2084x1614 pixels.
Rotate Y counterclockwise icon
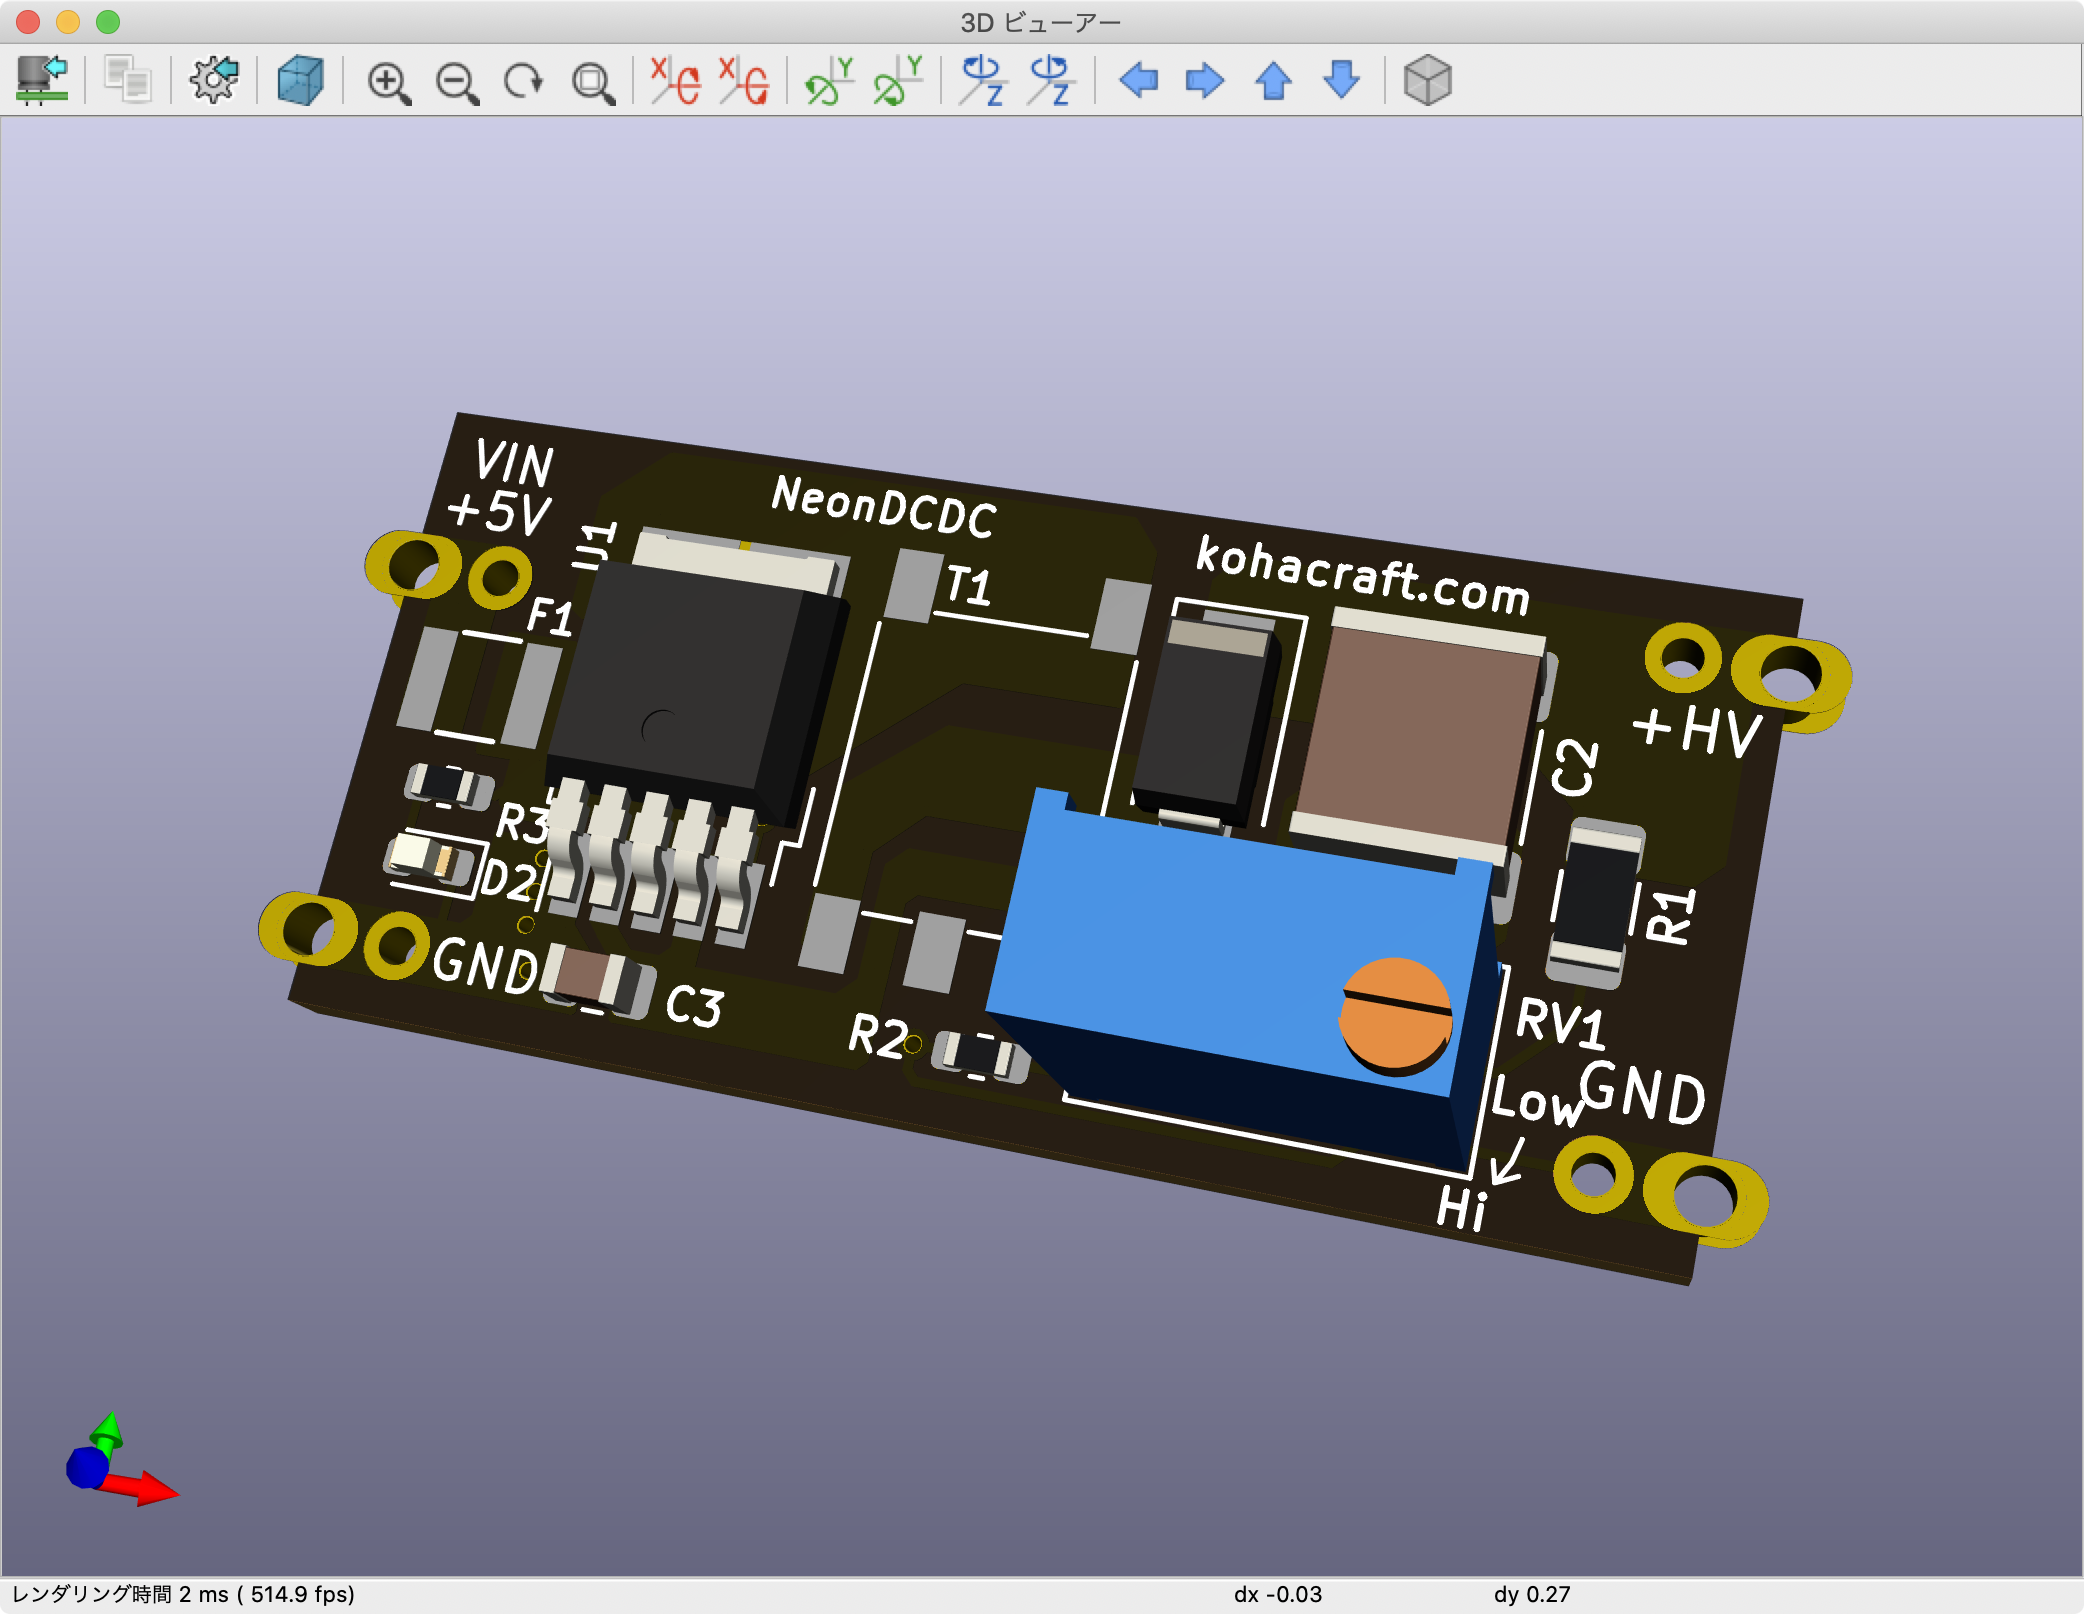pyautogui.click(x=897, y=80)
